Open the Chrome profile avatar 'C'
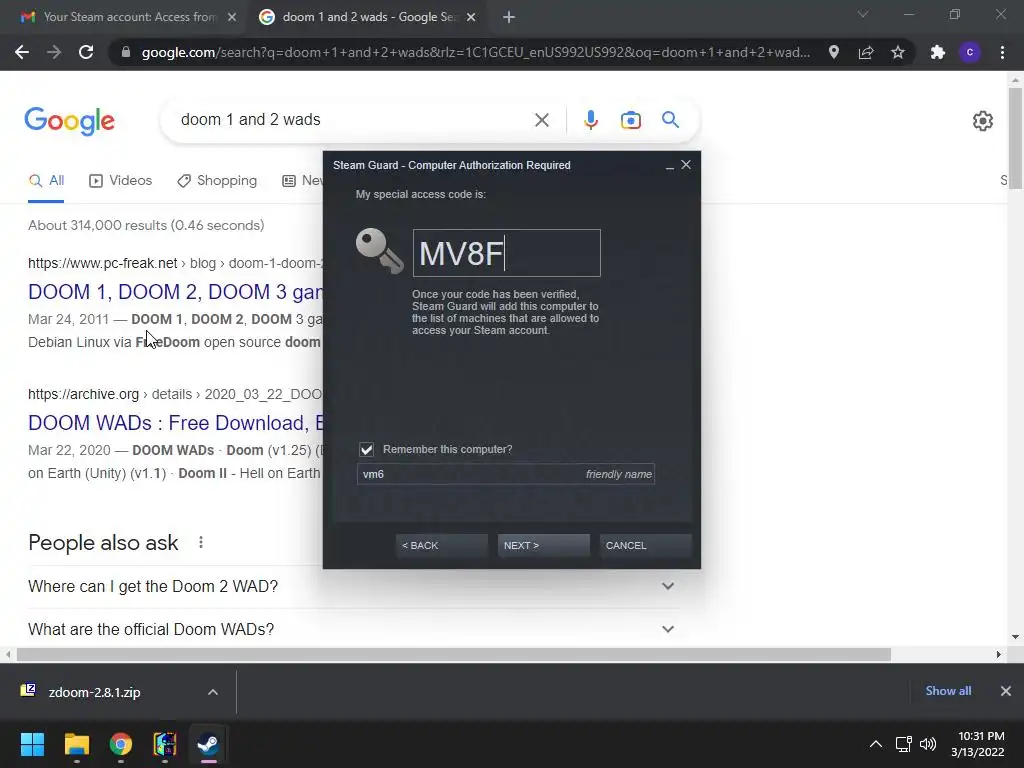The height and width of the screenshot is (768, 1024). (970, 52)
